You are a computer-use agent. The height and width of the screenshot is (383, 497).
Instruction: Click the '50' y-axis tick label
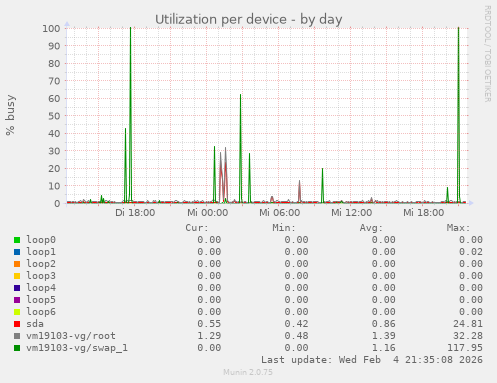tap(54, 116)
